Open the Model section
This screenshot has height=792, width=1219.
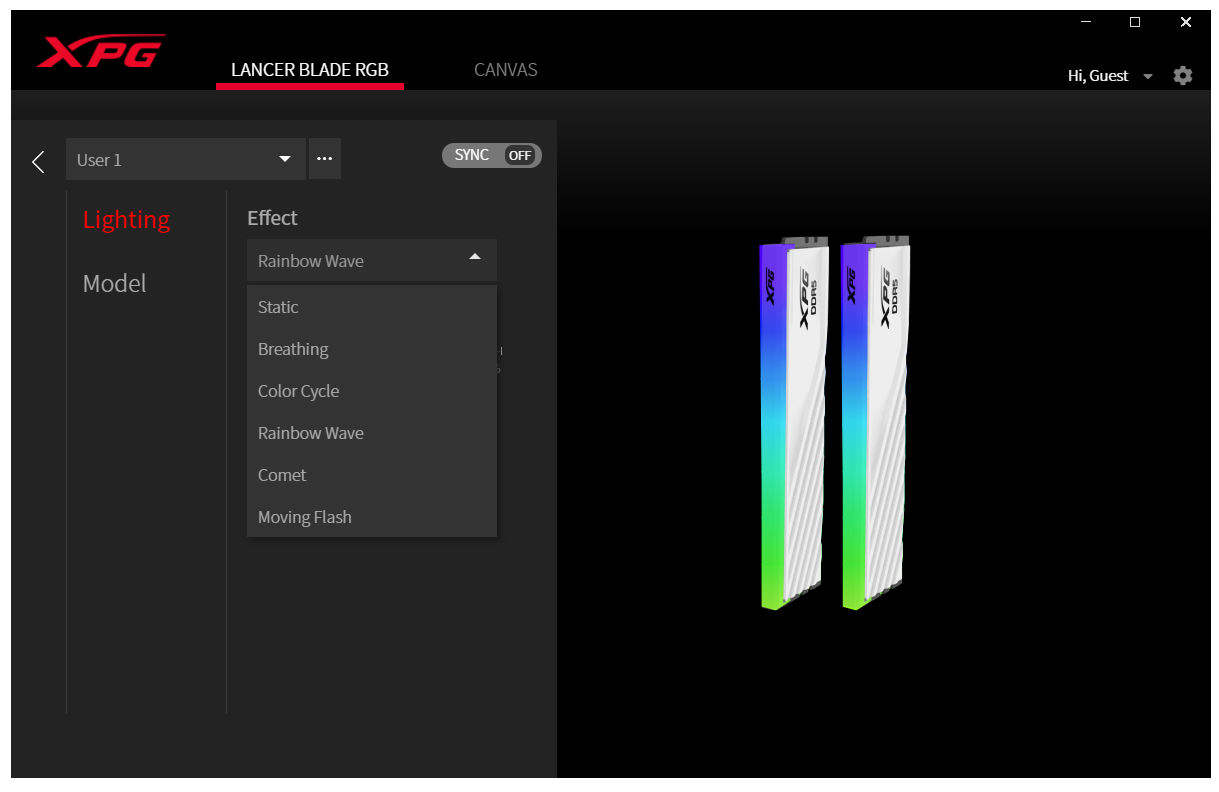point(114,284)
